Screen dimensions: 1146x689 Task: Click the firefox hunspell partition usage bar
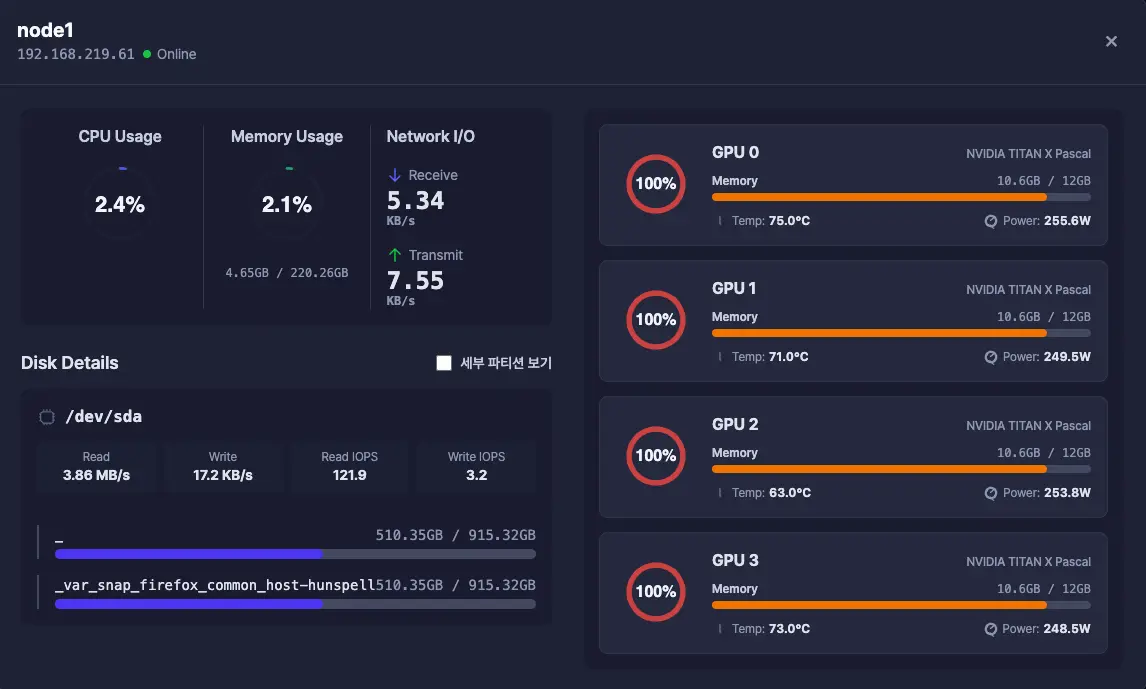295,604
